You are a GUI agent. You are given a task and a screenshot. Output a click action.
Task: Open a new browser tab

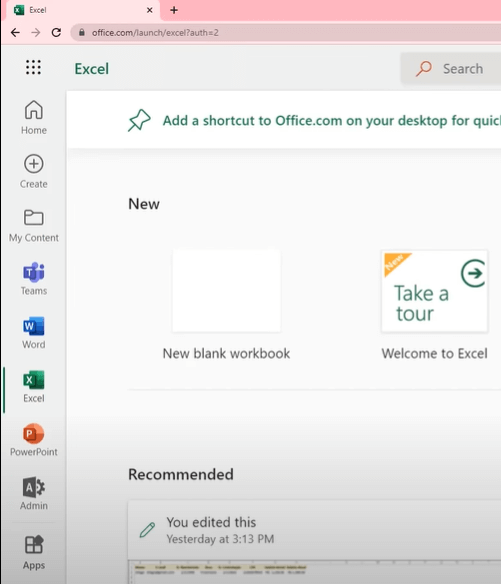click(174, 10)
